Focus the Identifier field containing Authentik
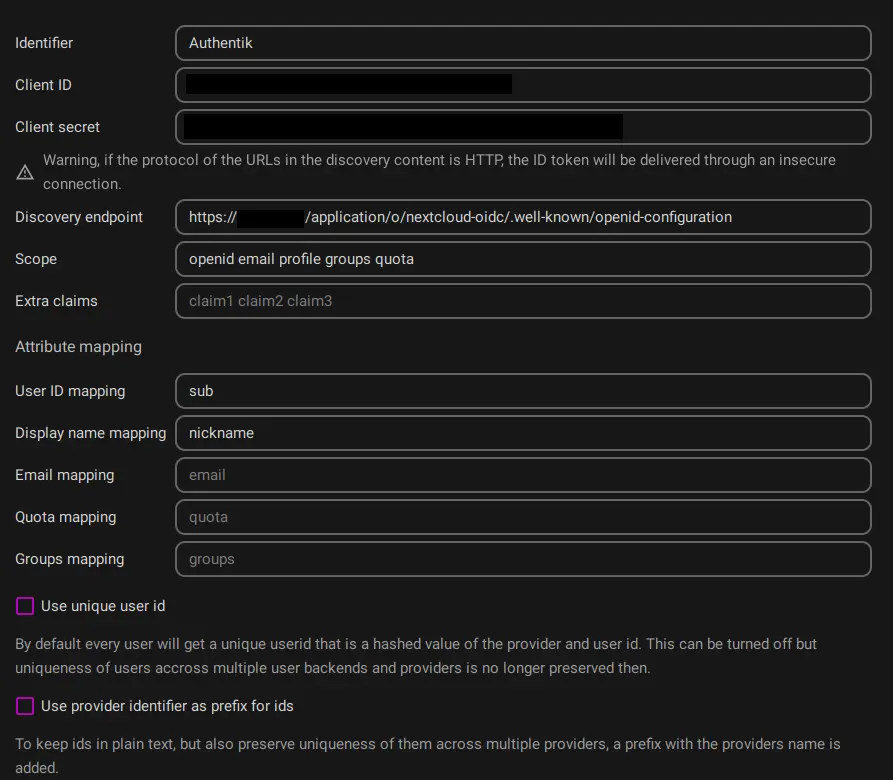The image size is (893, 780). [x=522, y=43]
